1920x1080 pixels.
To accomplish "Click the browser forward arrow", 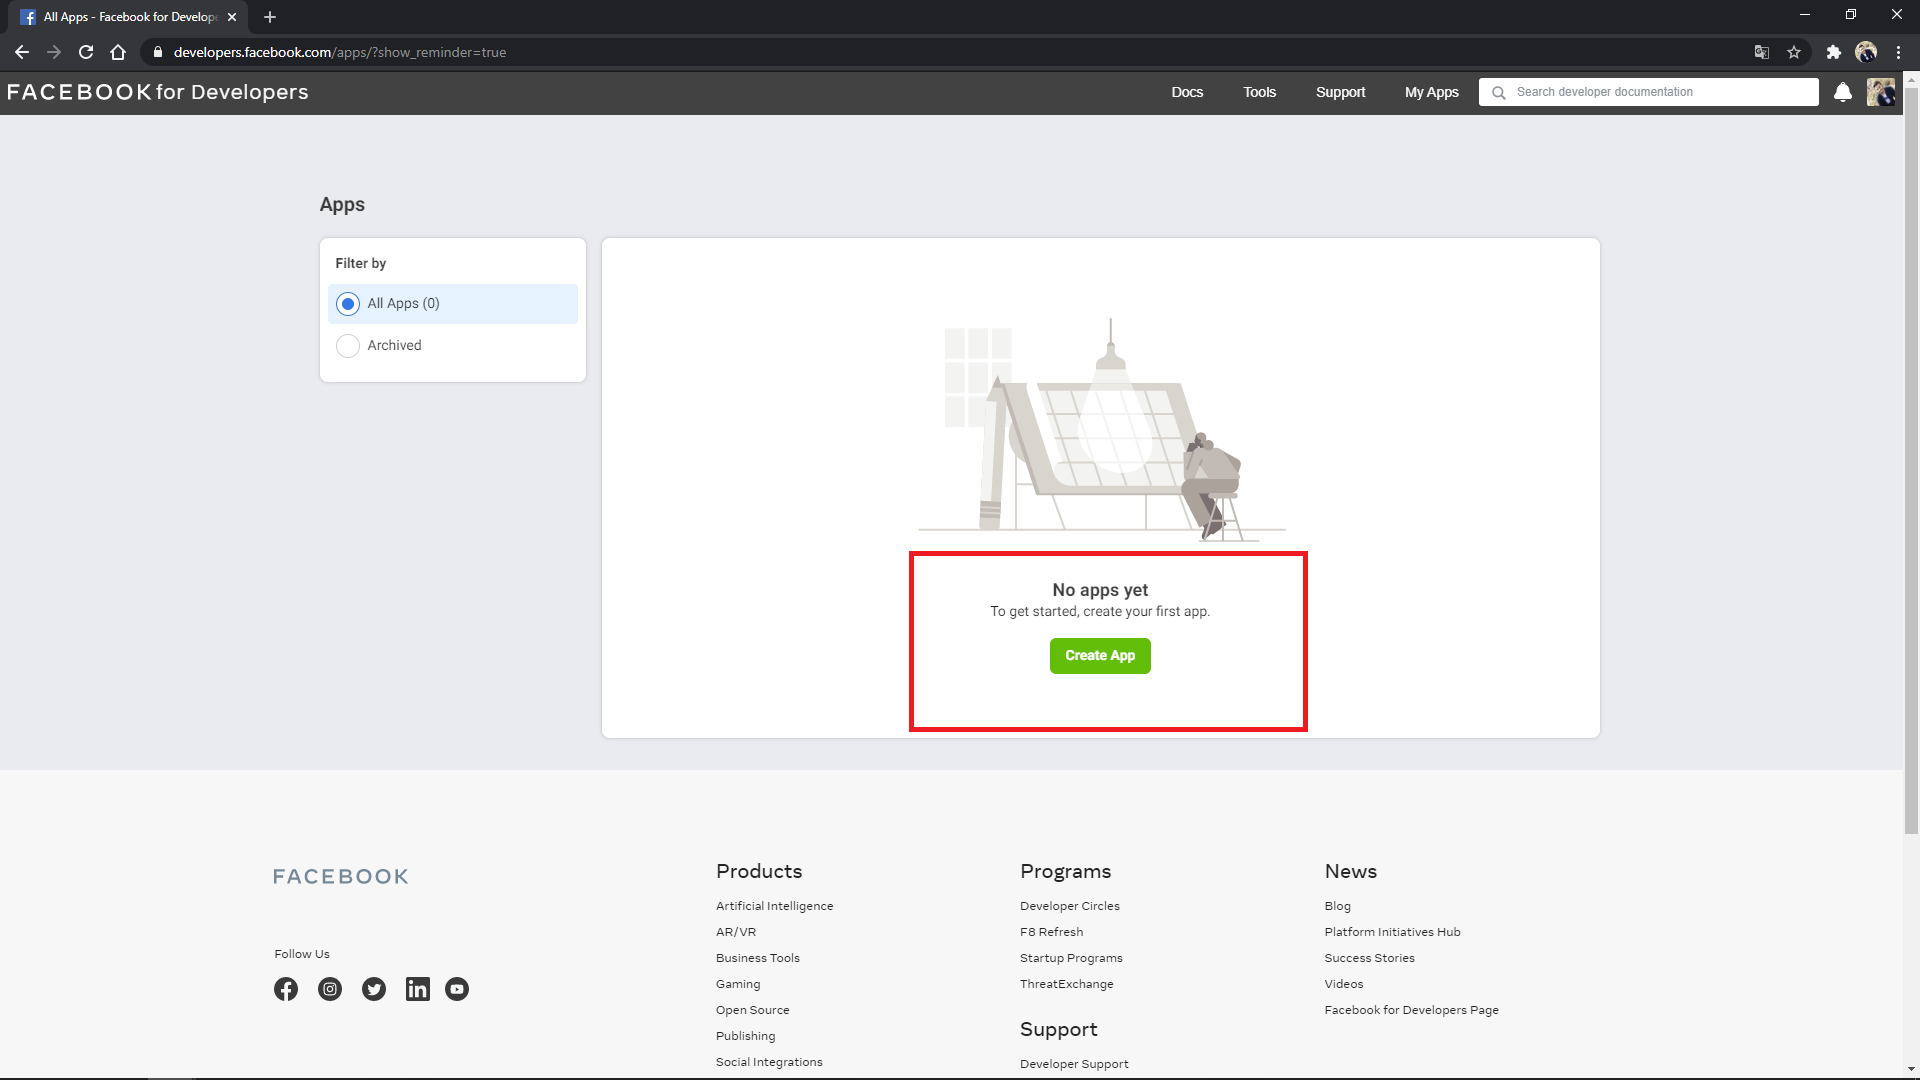I will coord(54,52).
